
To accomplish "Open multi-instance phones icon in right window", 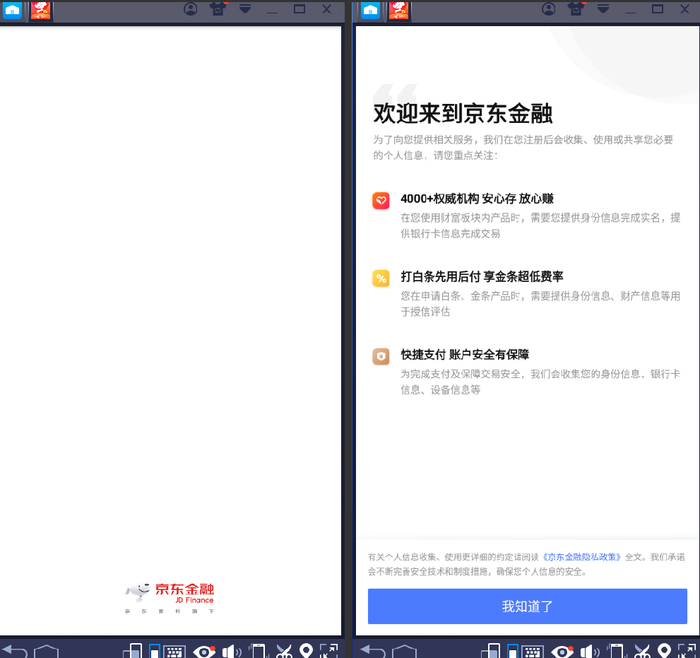I will (491, 651).
